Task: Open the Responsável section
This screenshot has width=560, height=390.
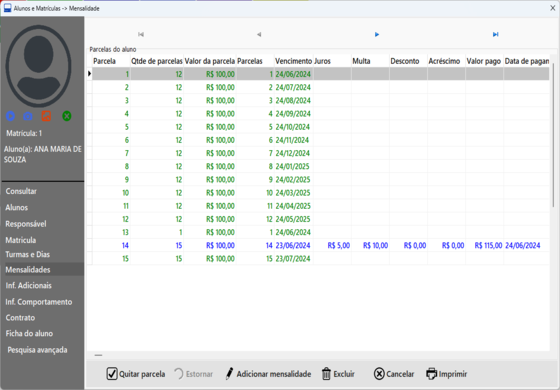Action: (26, 224)
